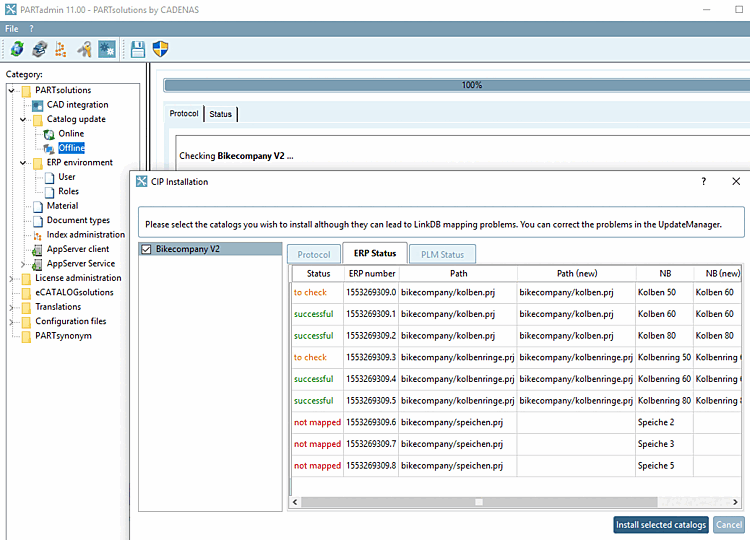
Task: Click the server database toolbar icon
Action: (x=40, y=49)
